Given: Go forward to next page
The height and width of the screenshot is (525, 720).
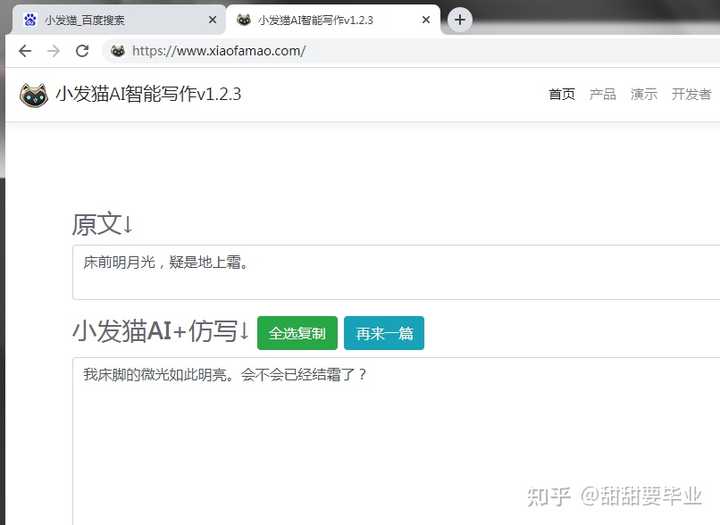Looking at the screenshot, I should click(x=54, y=51).
